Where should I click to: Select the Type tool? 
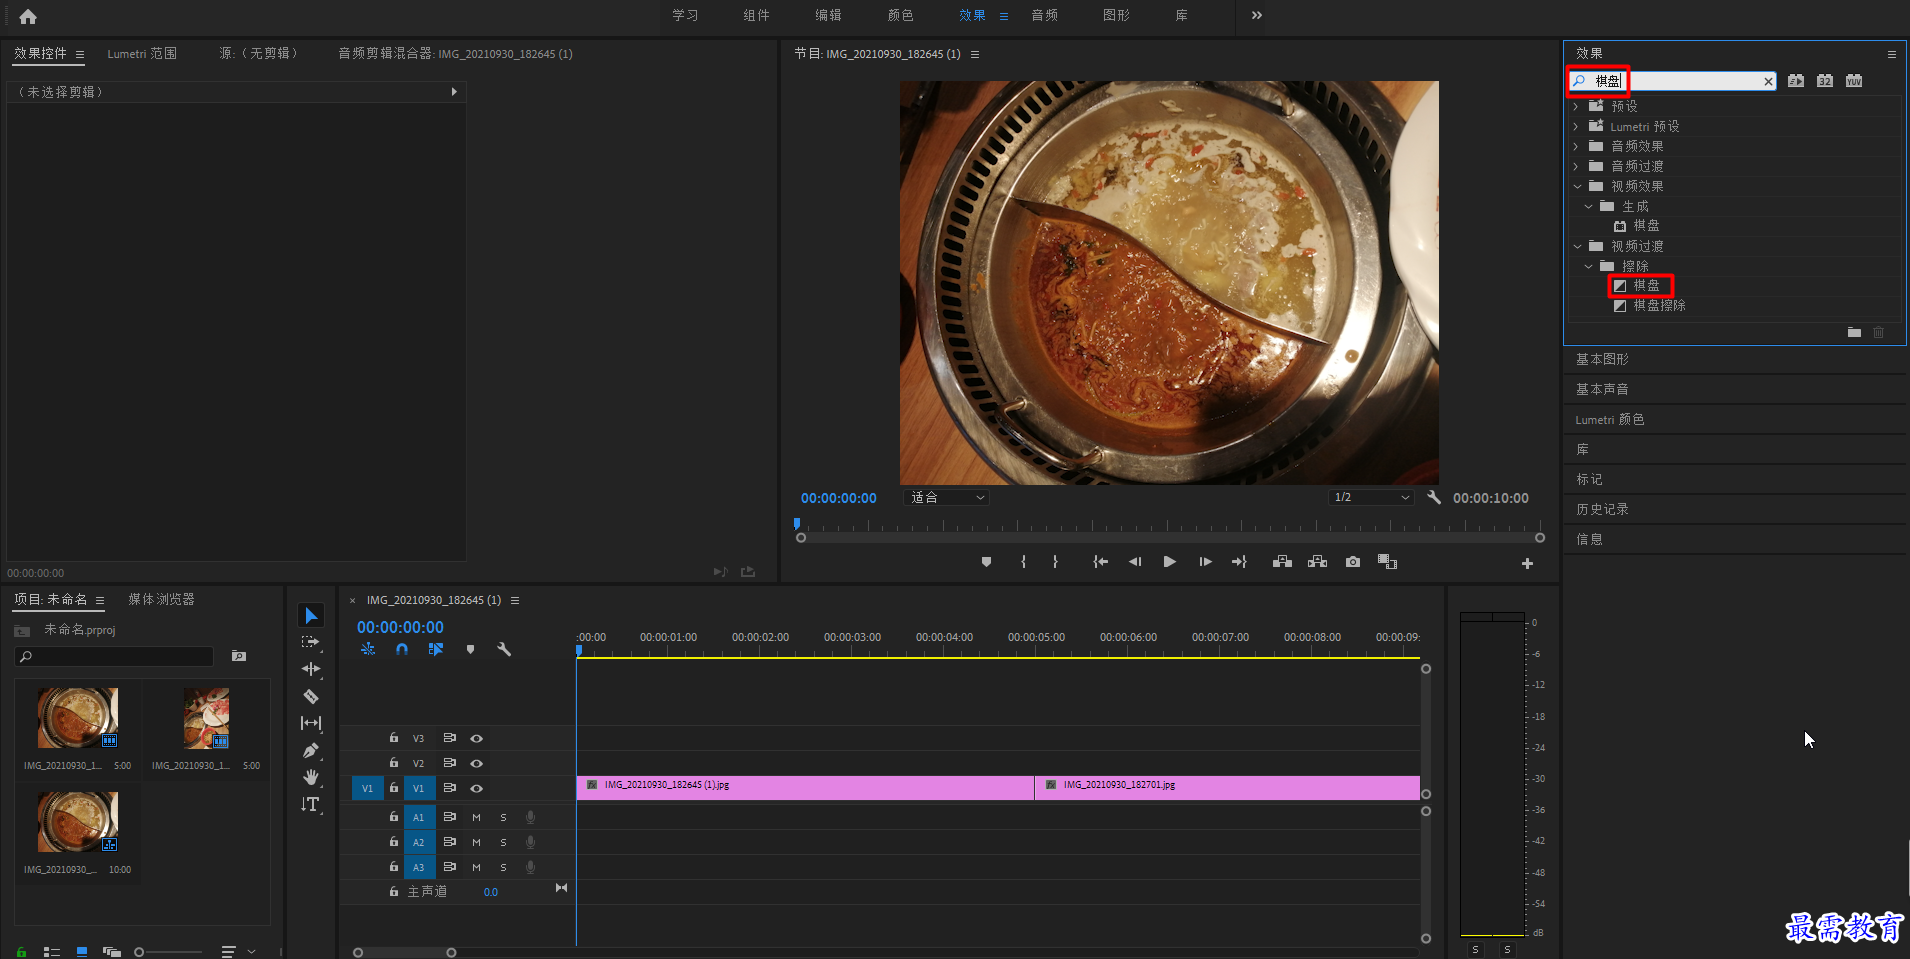coord(311,804)
